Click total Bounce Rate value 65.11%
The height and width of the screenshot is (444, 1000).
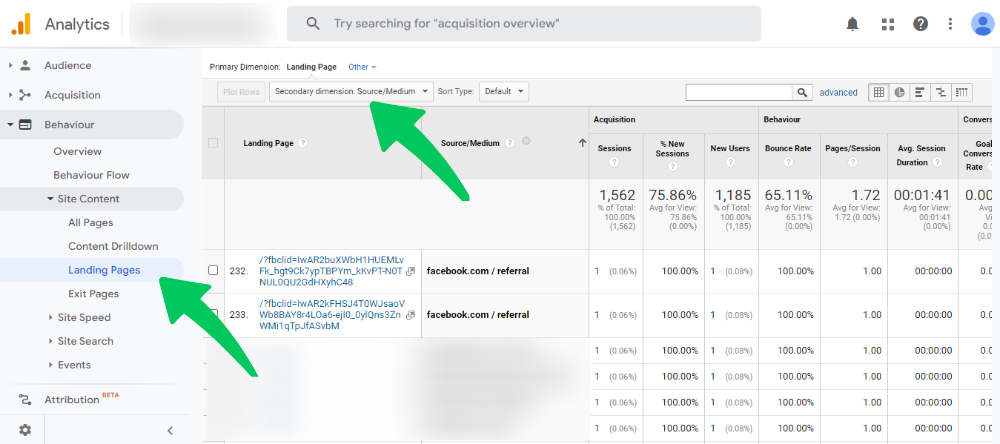[788, 195]
